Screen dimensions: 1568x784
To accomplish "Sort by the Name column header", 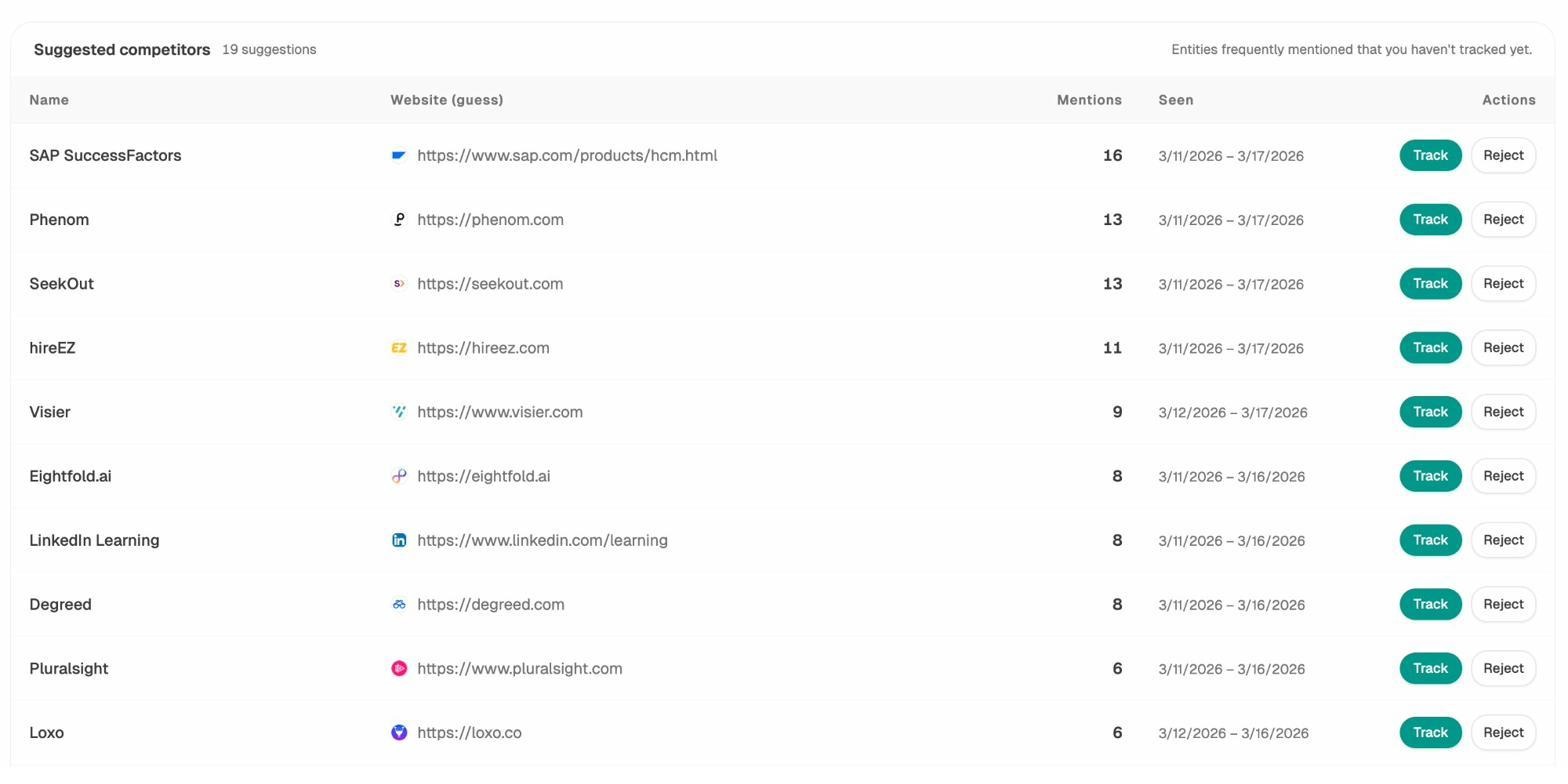I will (x=49, y=100).
